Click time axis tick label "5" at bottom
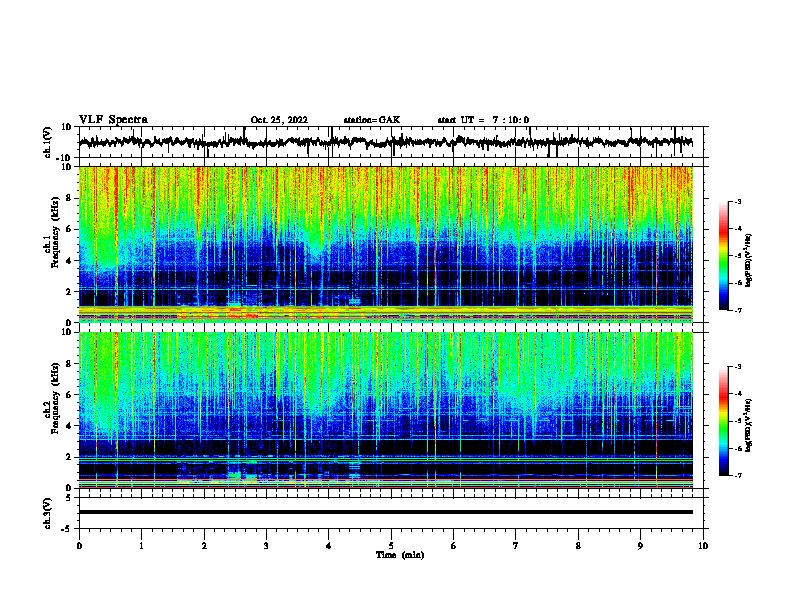Screen dimensions: 792x612 coord(391,546)
